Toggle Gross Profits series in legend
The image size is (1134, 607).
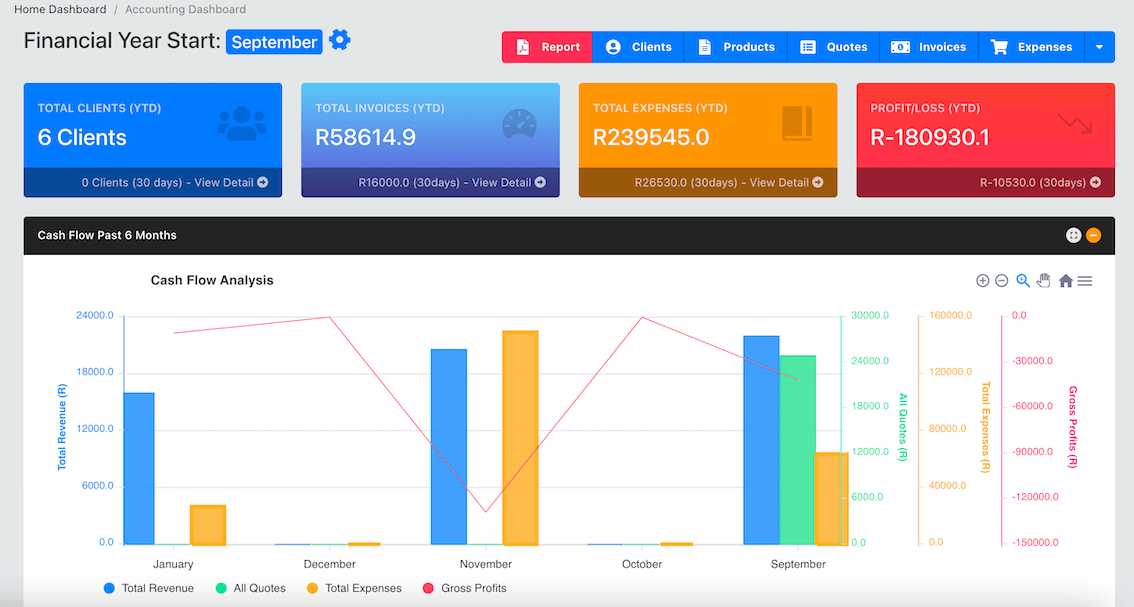click(464, 588)
